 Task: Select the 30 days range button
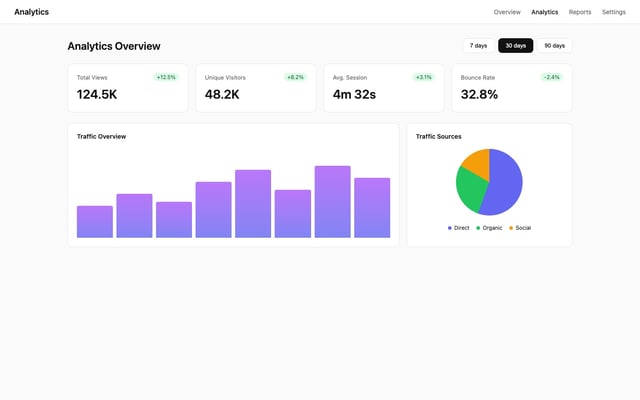click(x=516, y=45)
